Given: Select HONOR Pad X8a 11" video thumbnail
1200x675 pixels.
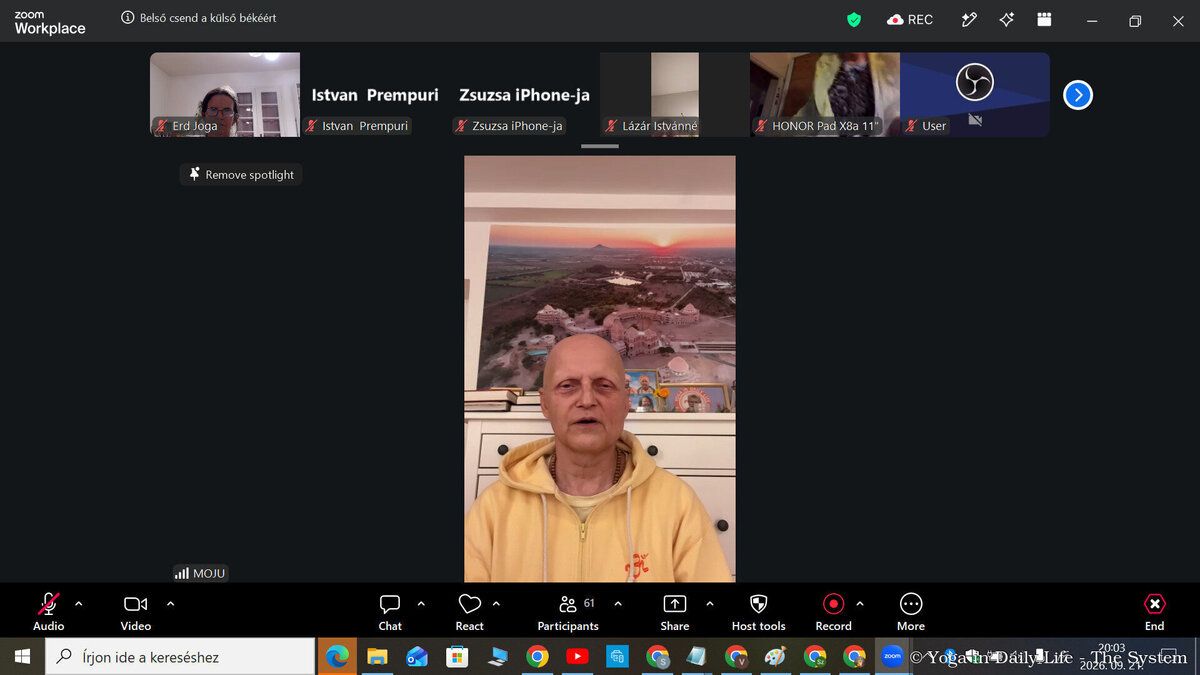Looking at the screenshot, I should [825, 94].
